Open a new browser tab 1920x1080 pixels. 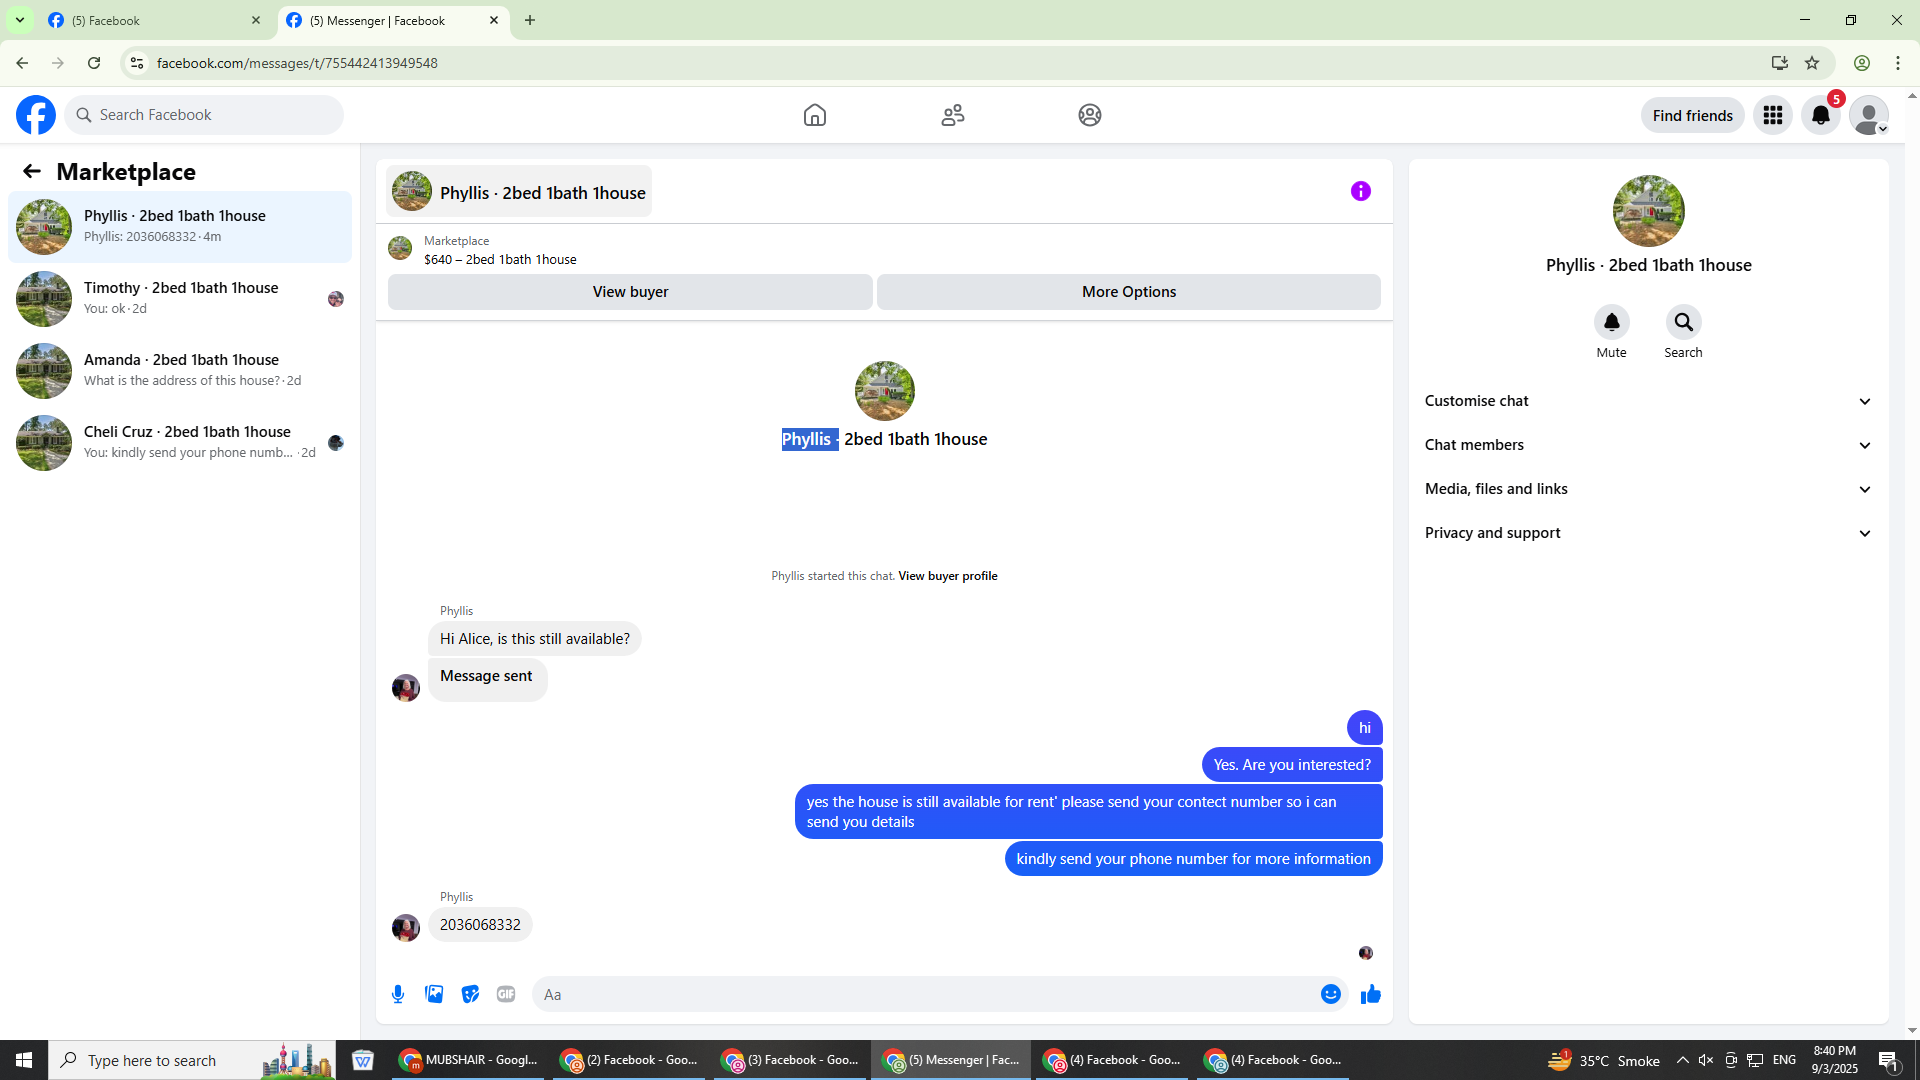coord(530,20)
